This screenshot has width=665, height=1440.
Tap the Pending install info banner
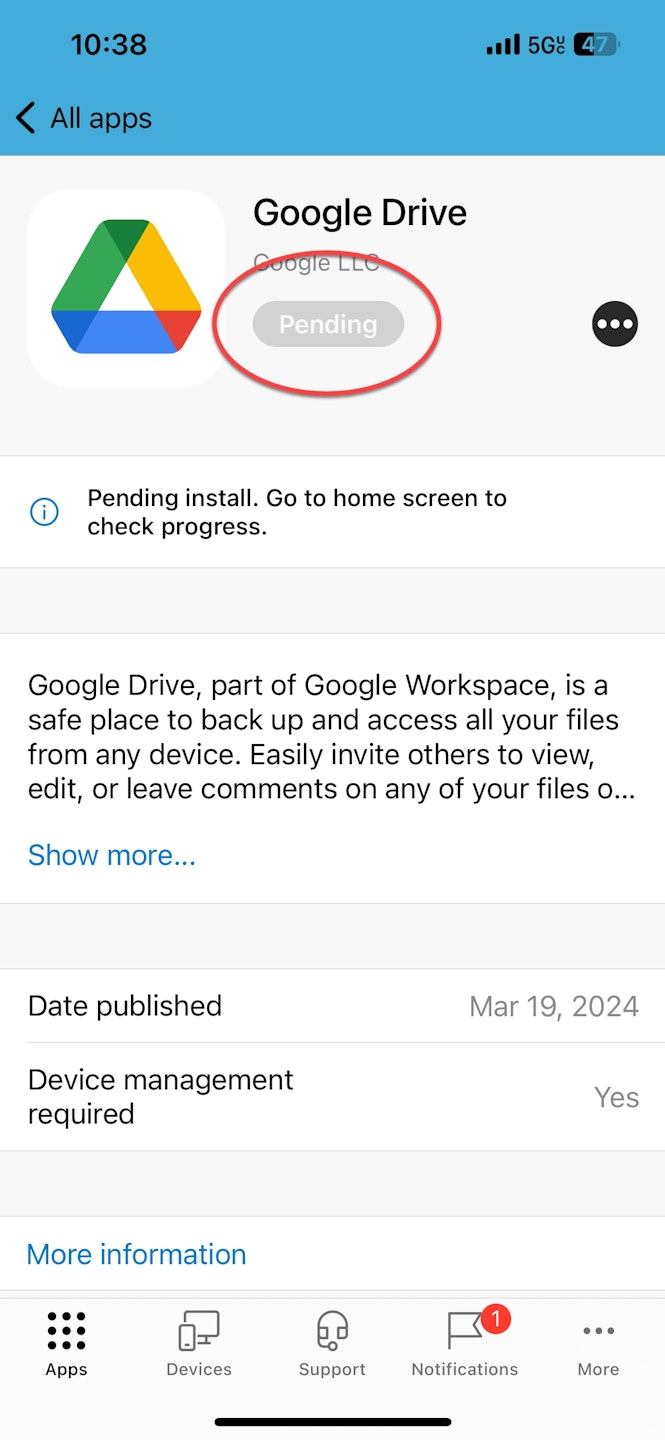coord(332,512)
